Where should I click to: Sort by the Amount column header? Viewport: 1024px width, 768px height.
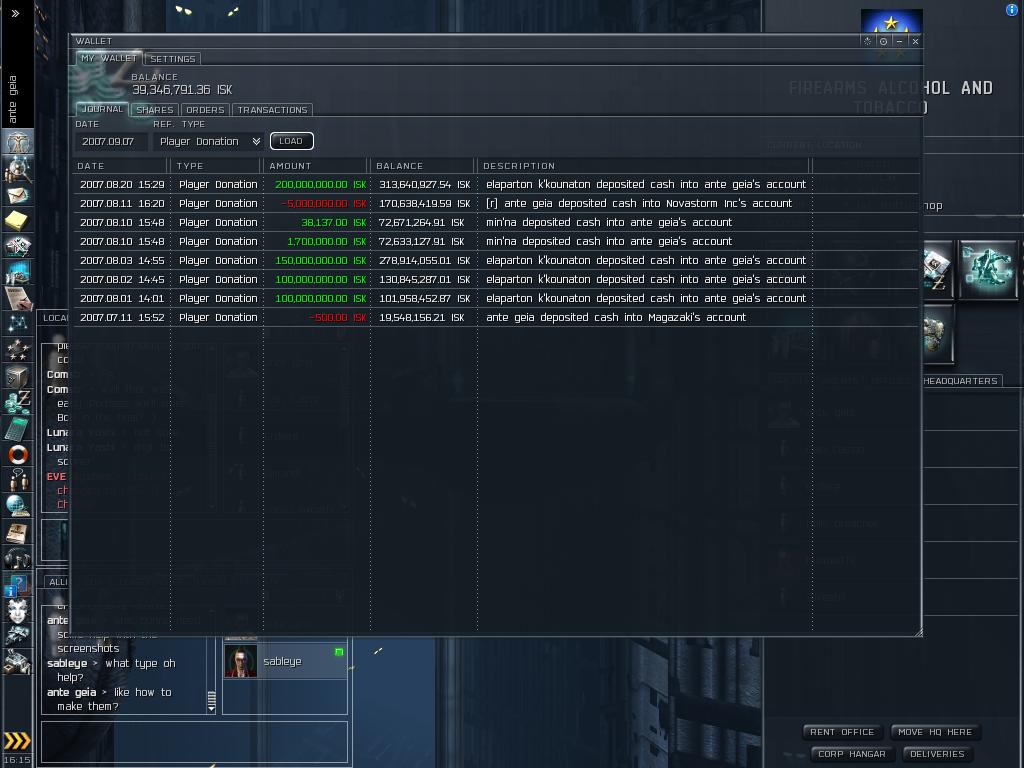point(316,166)
